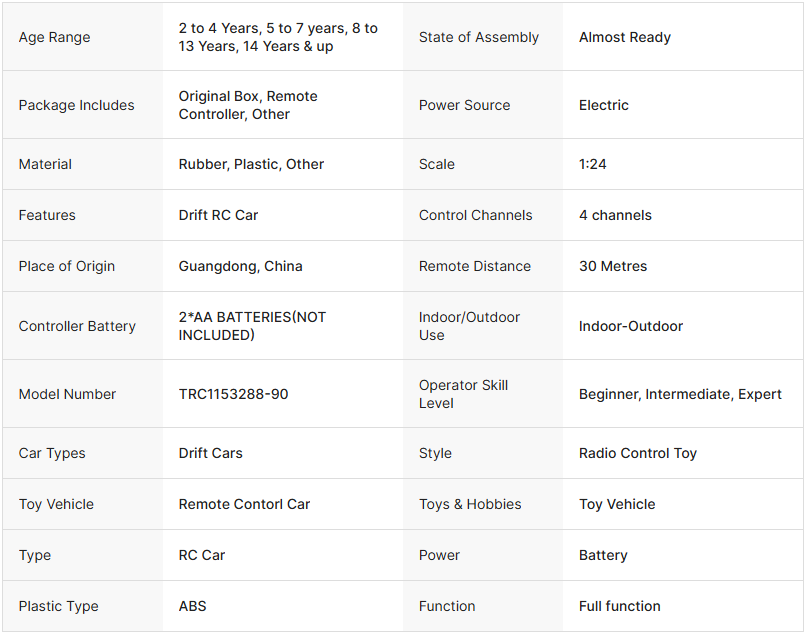This screenshot has width=807, height=635.
Task: Select the 1:24 scale value
Action: point(593,164)
